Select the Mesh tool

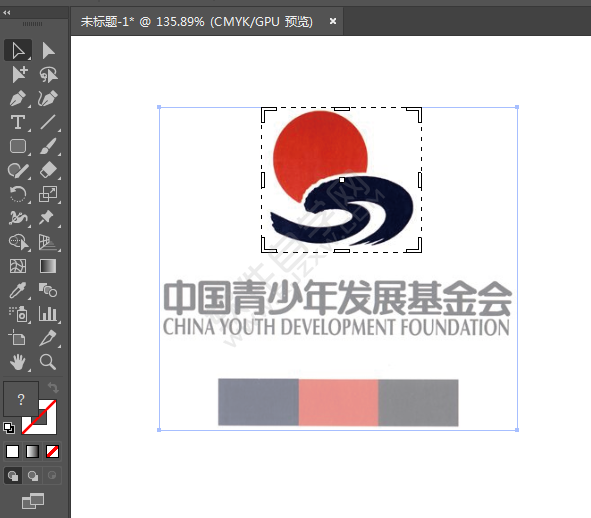point(18,266)
